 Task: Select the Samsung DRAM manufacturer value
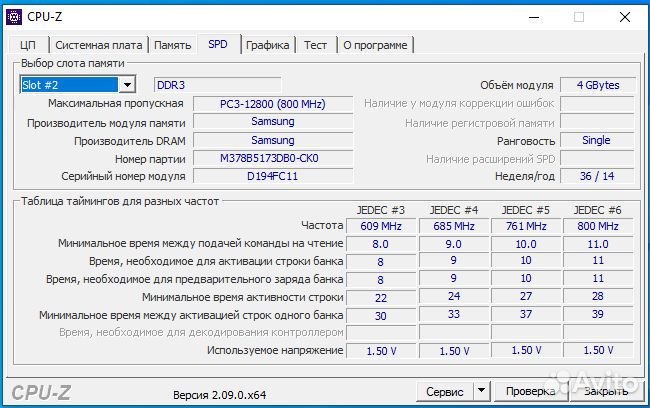point(273,141)
